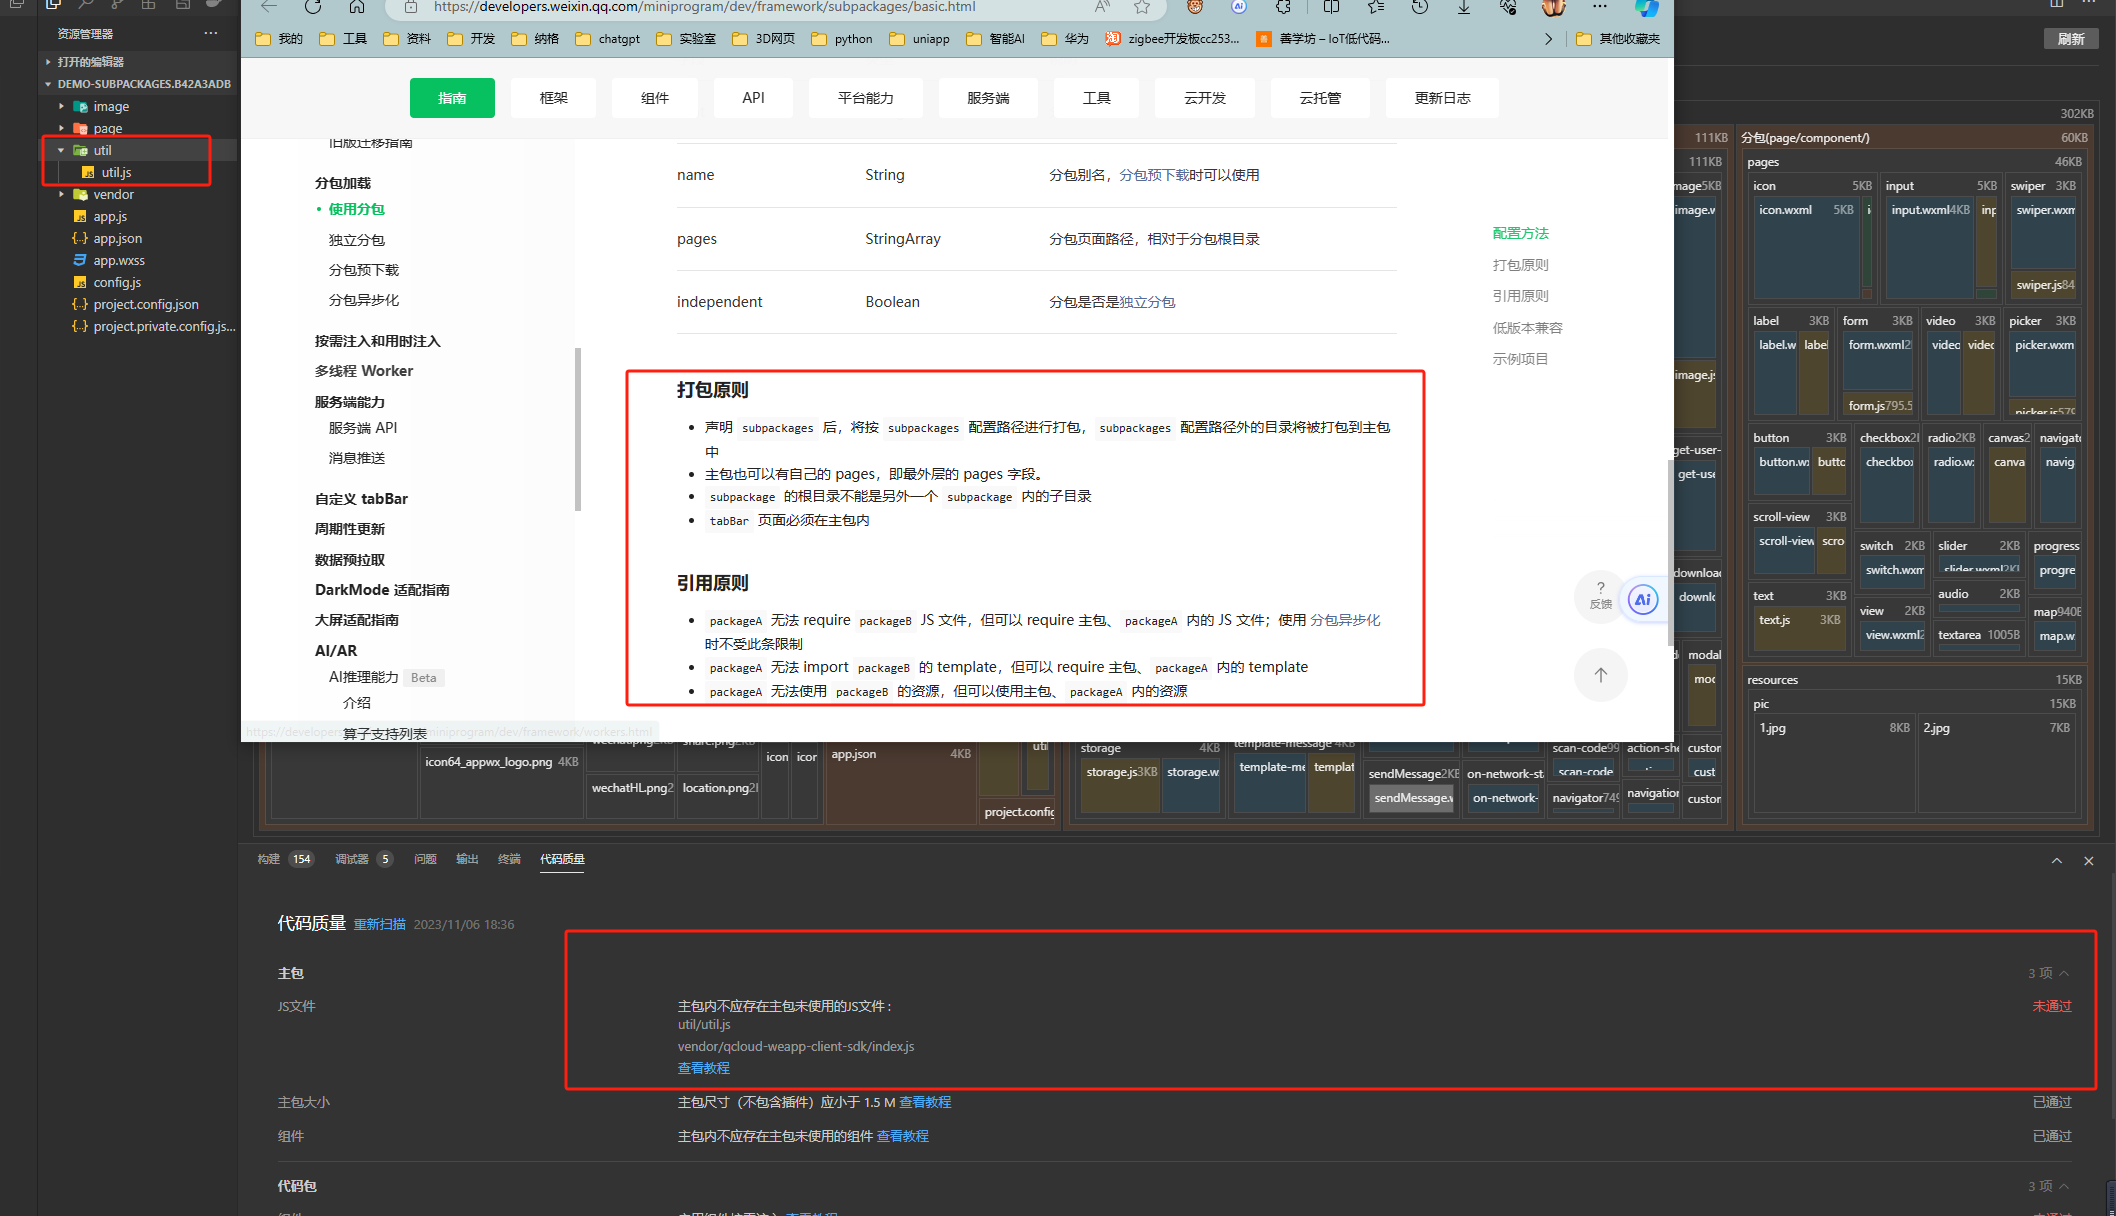Viewport: 2116px width, 1216px height.
Task: Switch to the 调试器 tab
Action: coord(352,859)
